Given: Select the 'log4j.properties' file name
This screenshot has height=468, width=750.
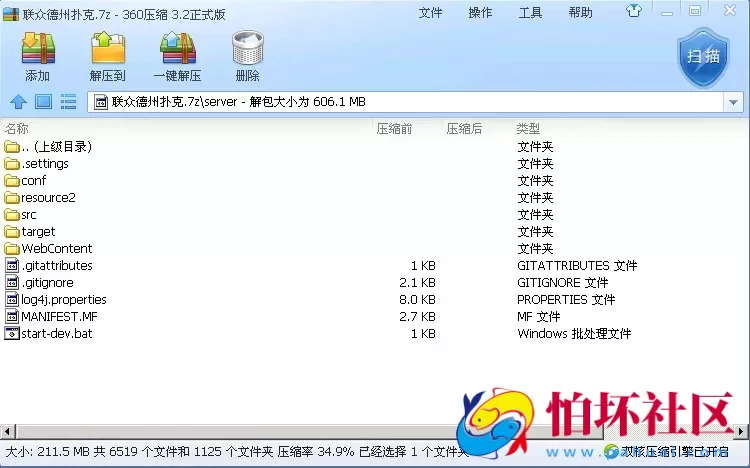Looking at the screenshot, I should (x=64, y=300).
